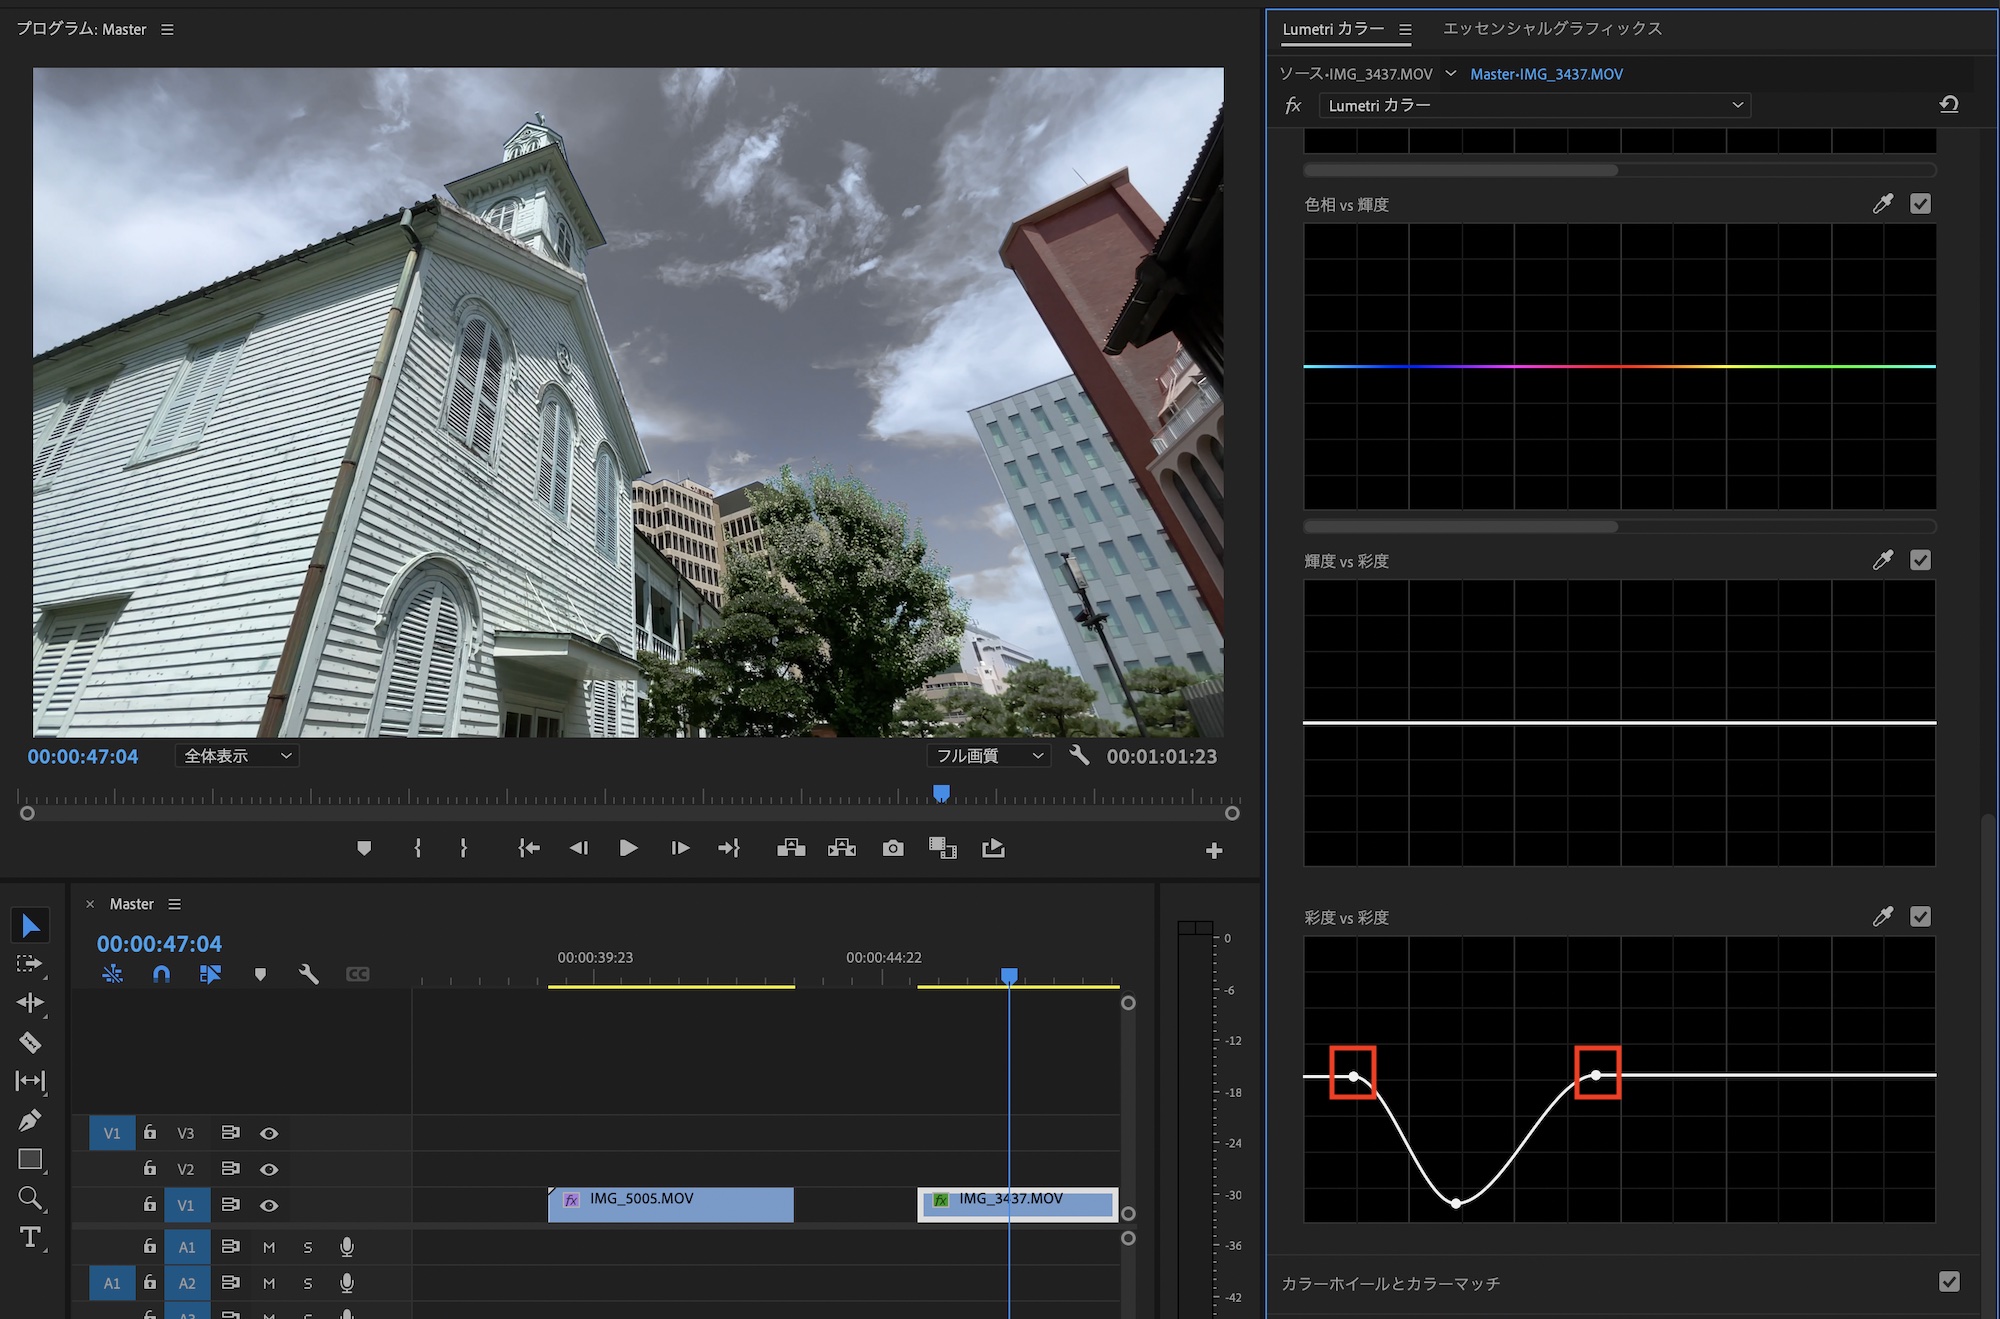Toggle timeline snapping magnet icon
This screenshot has width=2000, height=1319.
[161, 973]
